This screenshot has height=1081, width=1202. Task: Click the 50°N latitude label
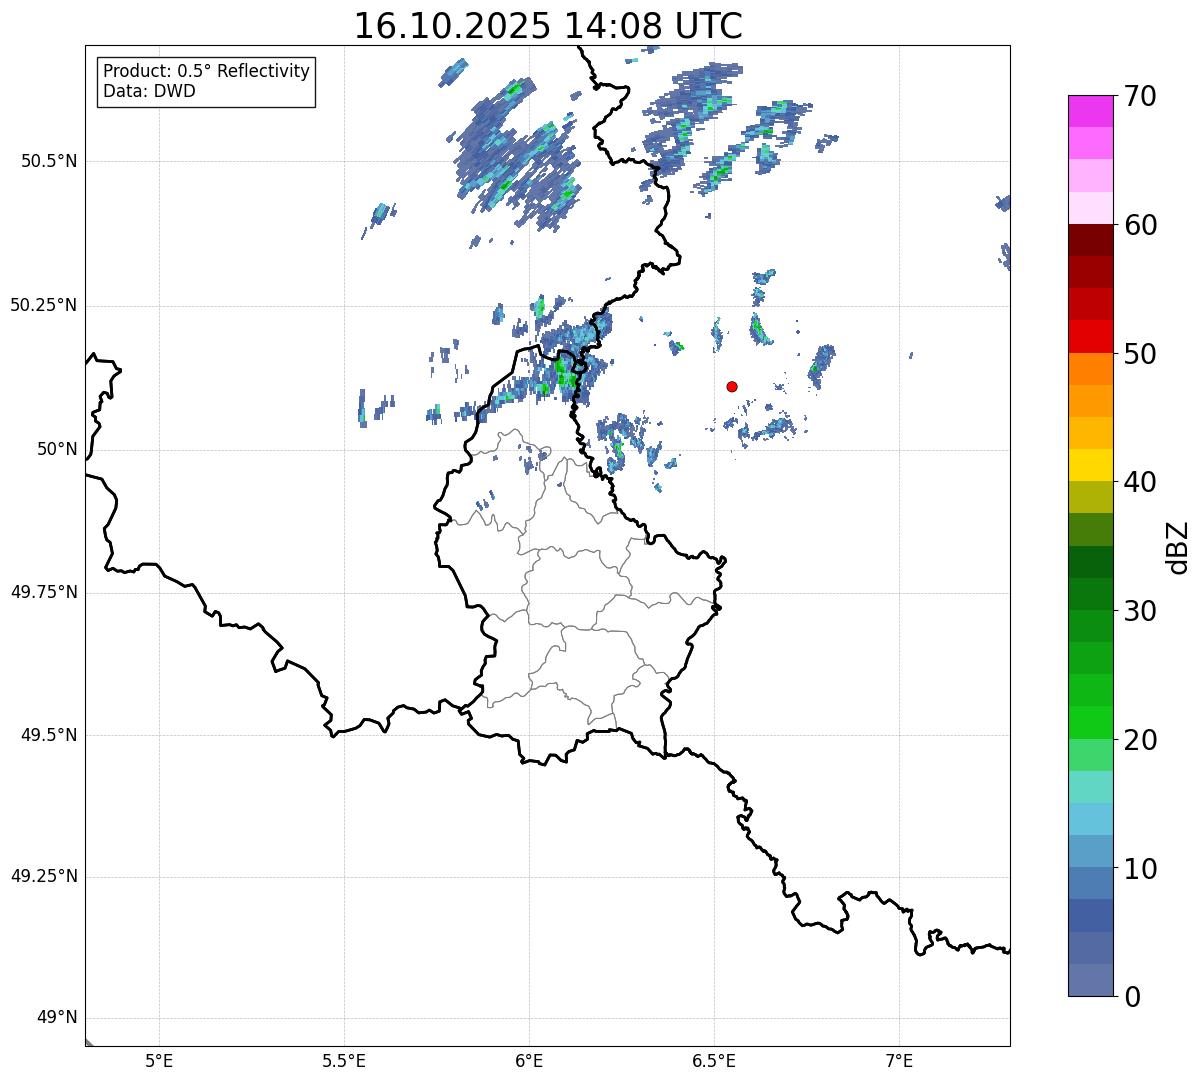57,449
